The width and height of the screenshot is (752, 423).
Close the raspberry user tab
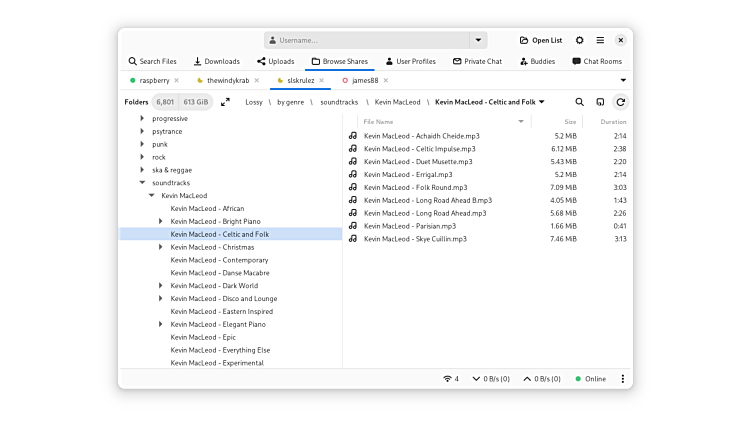pyautogui.click(x=177, y=80)
